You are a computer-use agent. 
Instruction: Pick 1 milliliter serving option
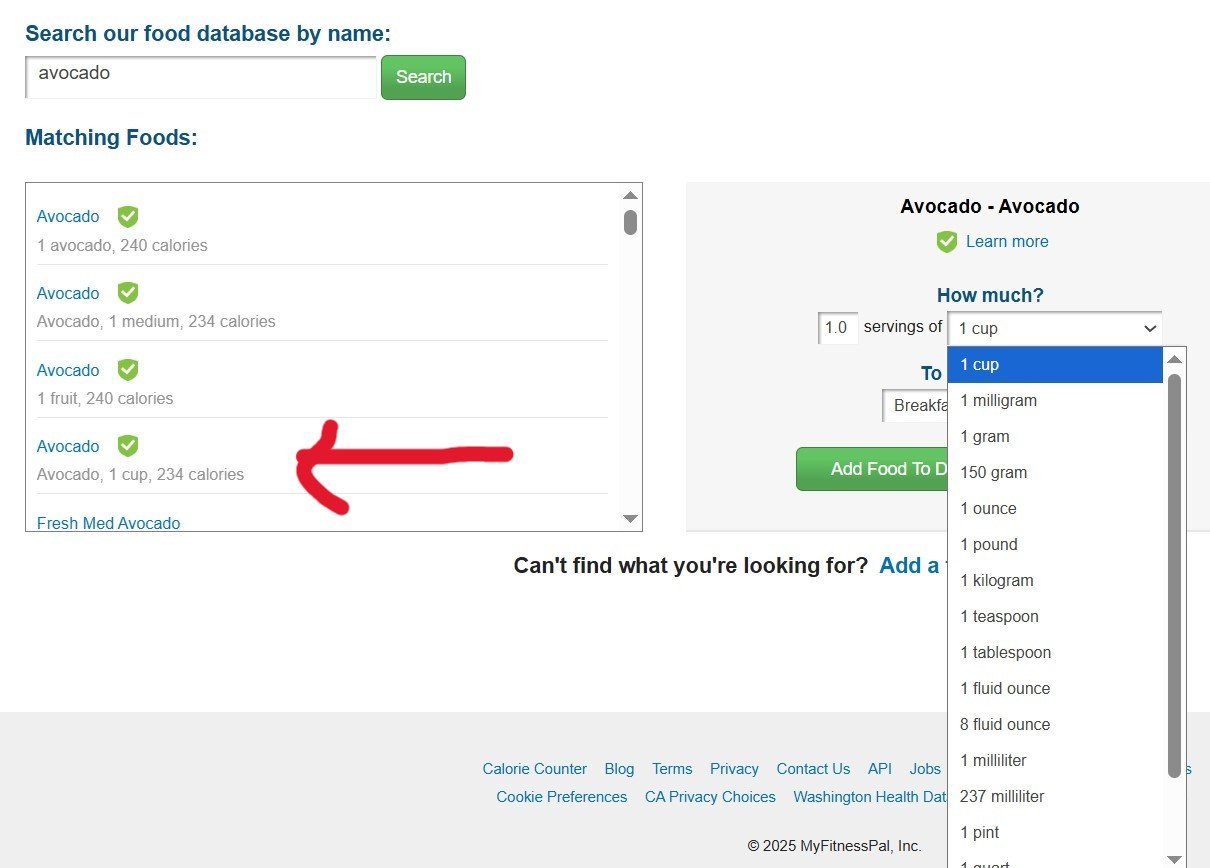pos(1055,760)
